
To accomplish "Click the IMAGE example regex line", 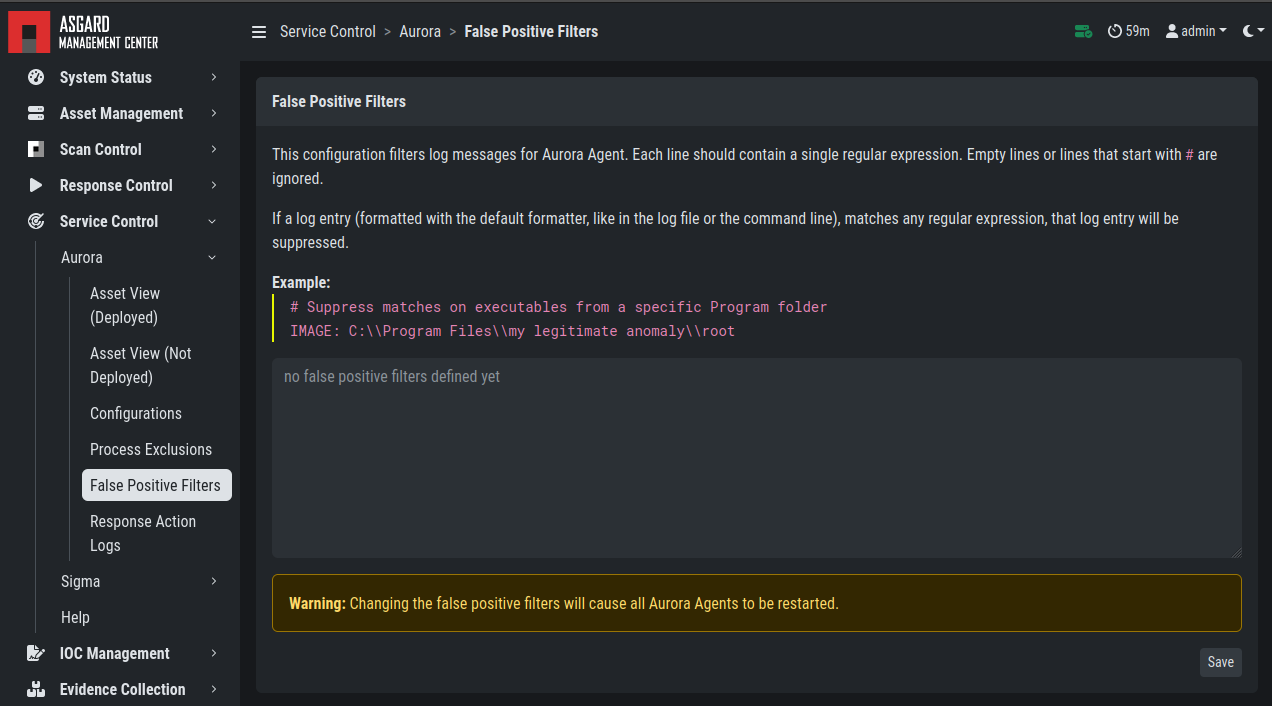I will click(x=512, y=331).
